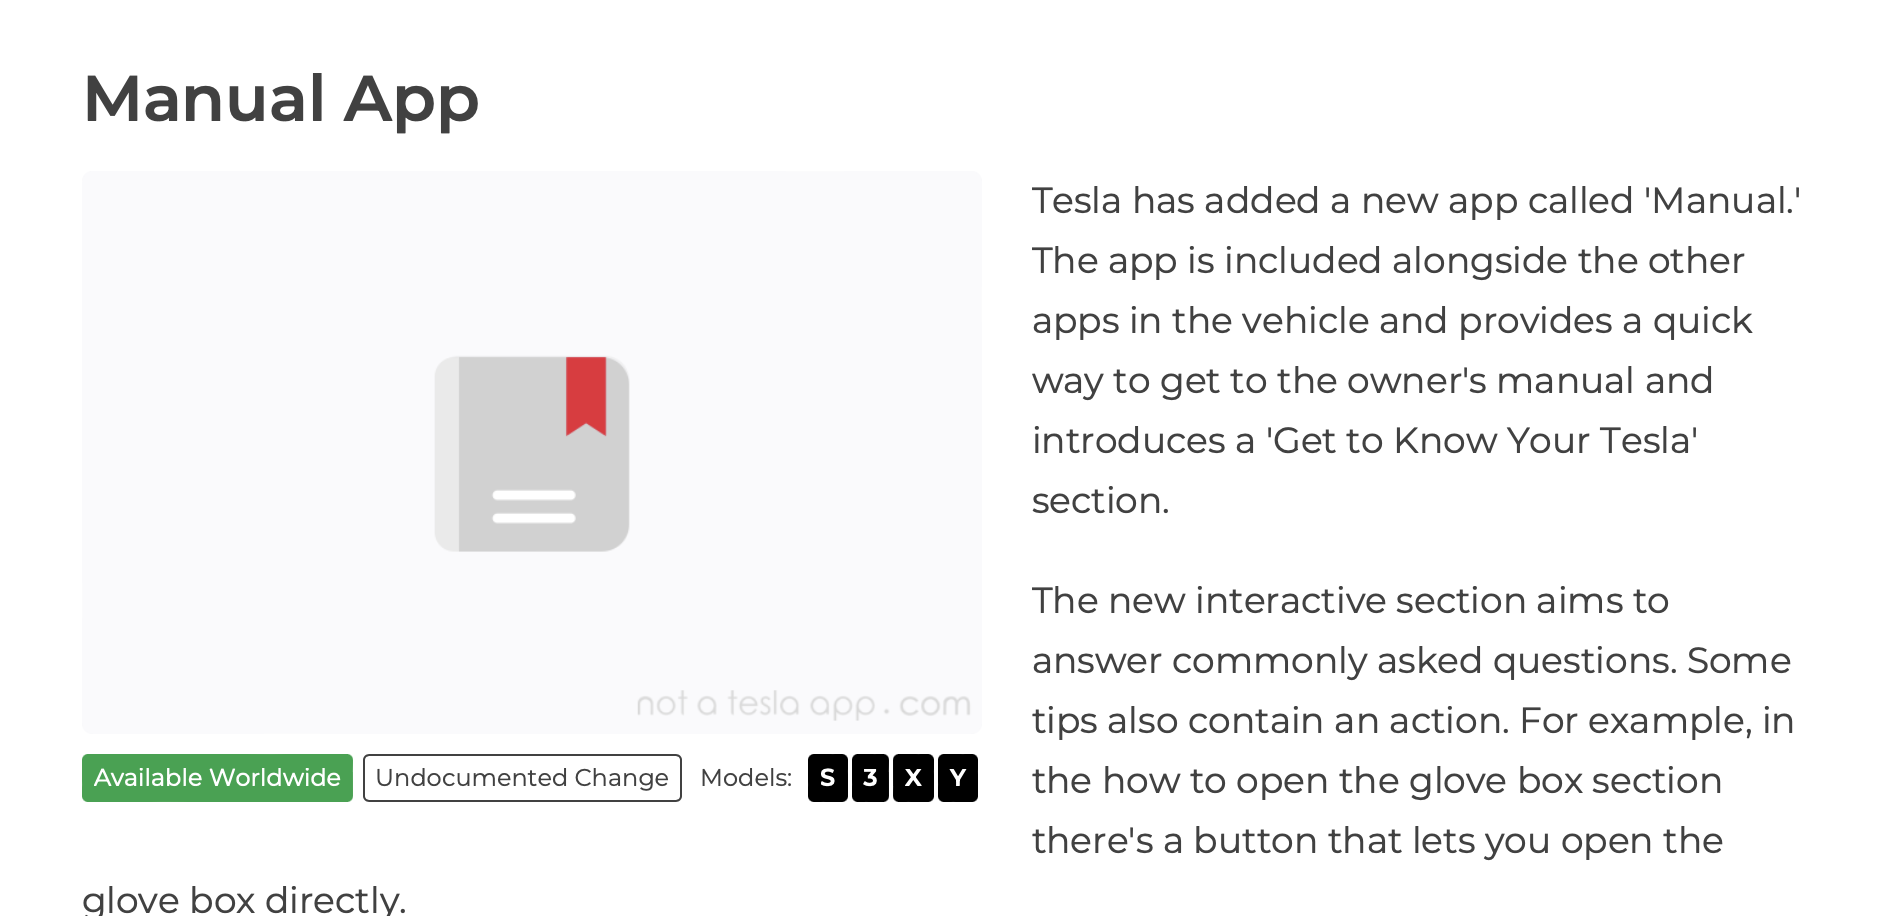Open the Manual App feature image
The height and width of the screenshot is (916, 1894).
click(532, 452)
